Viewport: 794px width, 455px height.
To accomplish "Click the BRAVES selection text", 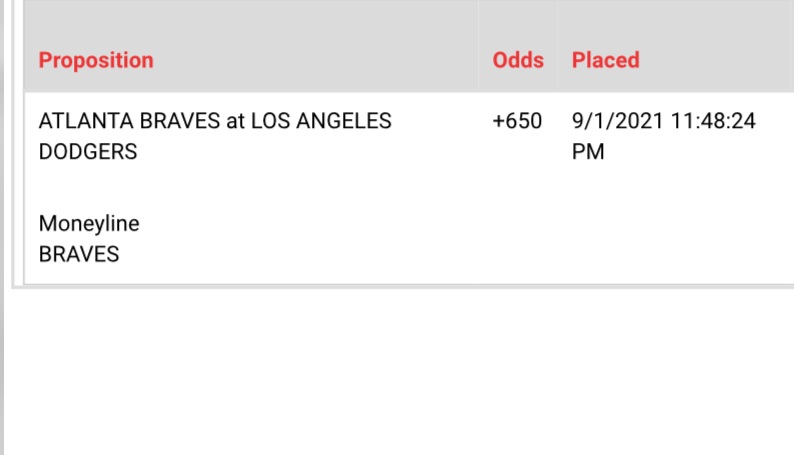I will coord(79,255).
